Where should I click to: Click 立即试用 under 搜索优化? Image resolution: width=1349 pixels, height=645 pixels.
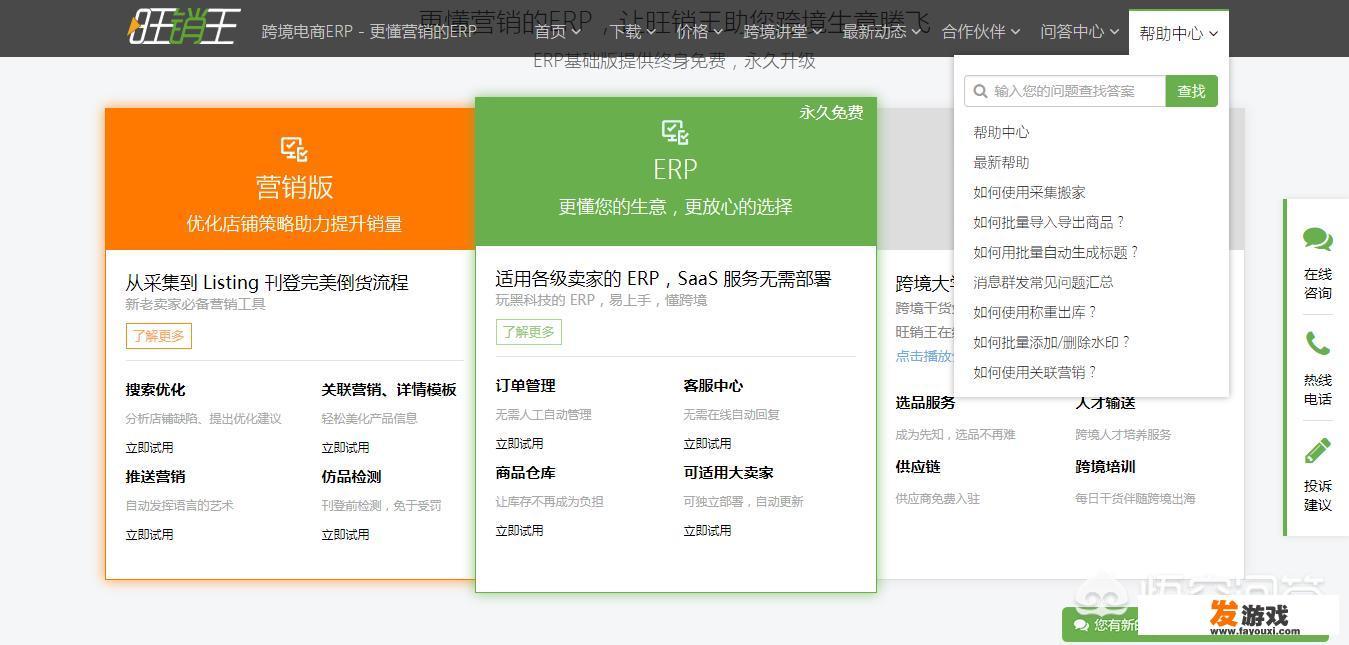point(149,448)
